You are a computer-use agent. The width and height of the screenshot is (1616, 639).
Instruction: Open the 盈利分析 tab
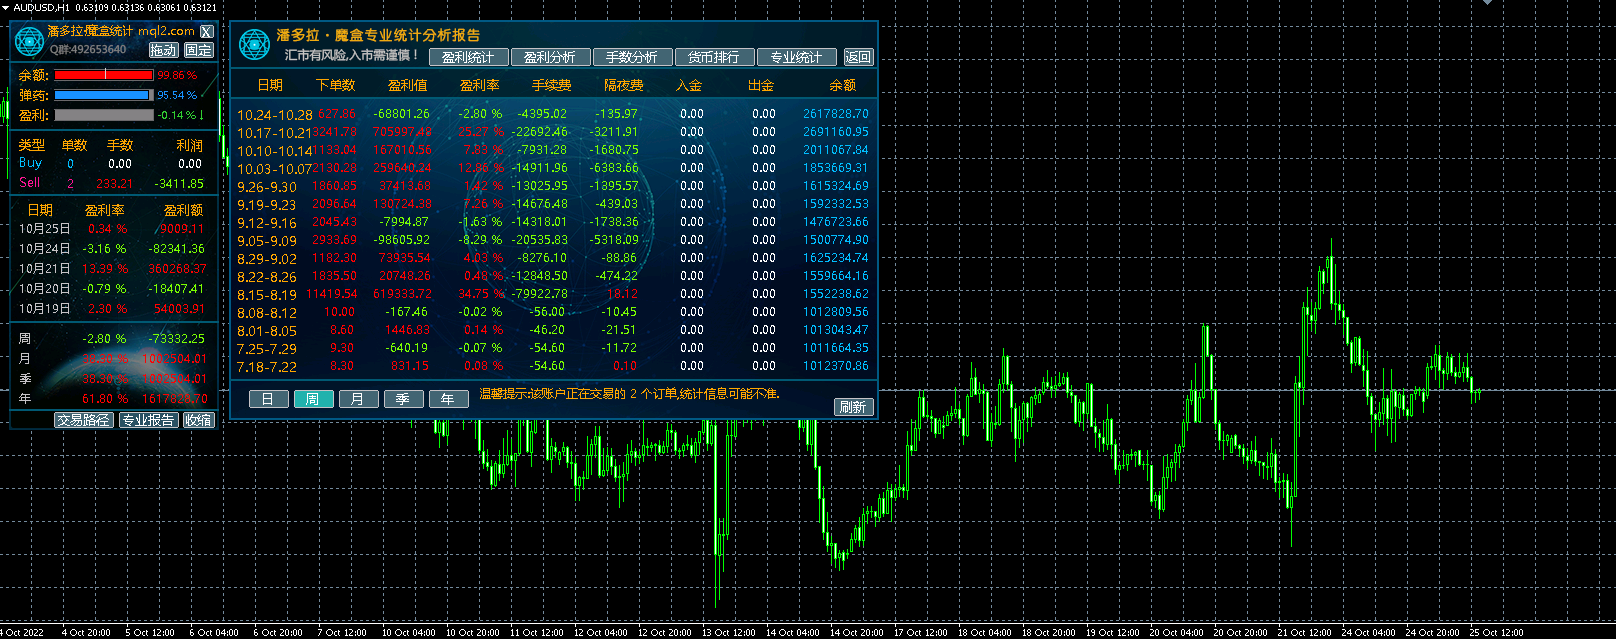pos(550,57)
